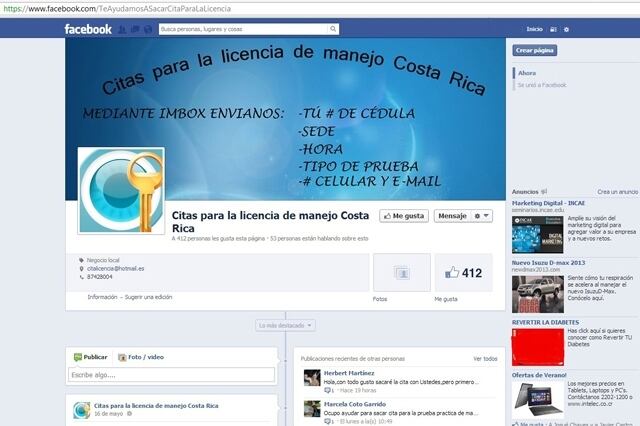Click the Crear página button
640x426 pixels.
(x=535, y=50)
